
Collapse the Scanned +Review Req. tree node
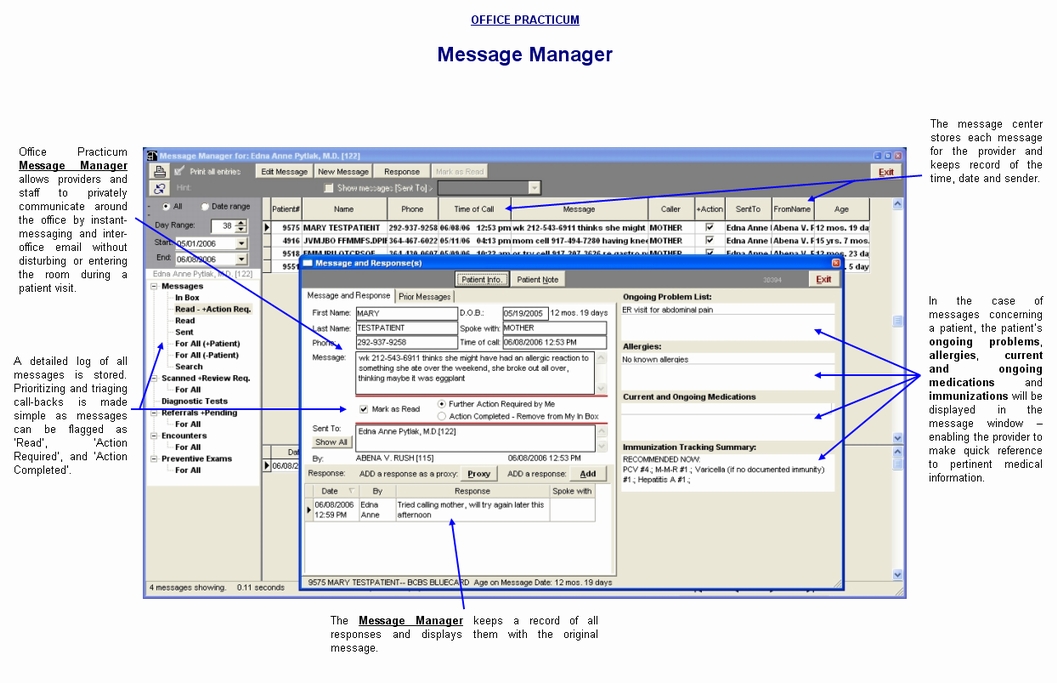click(x=154, y=378)
